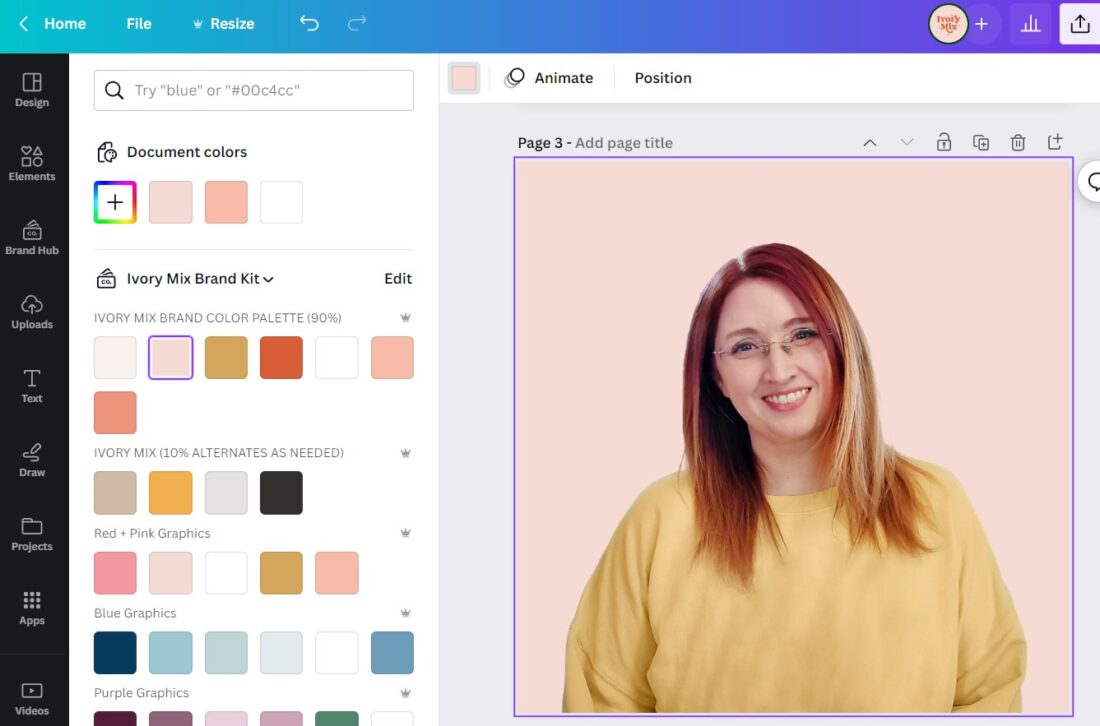Open the Uploads panel
The image size is (1100, 726).
32,311
